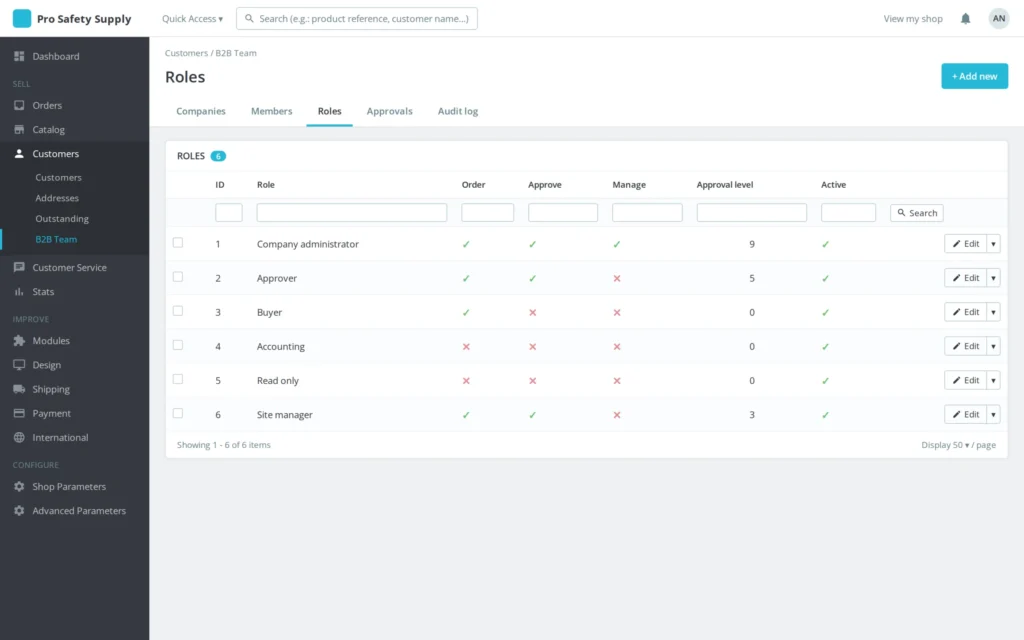This screenshot has height=640, width=1024.
Task: Click the Add new button
Action: [x=974, y=76]
